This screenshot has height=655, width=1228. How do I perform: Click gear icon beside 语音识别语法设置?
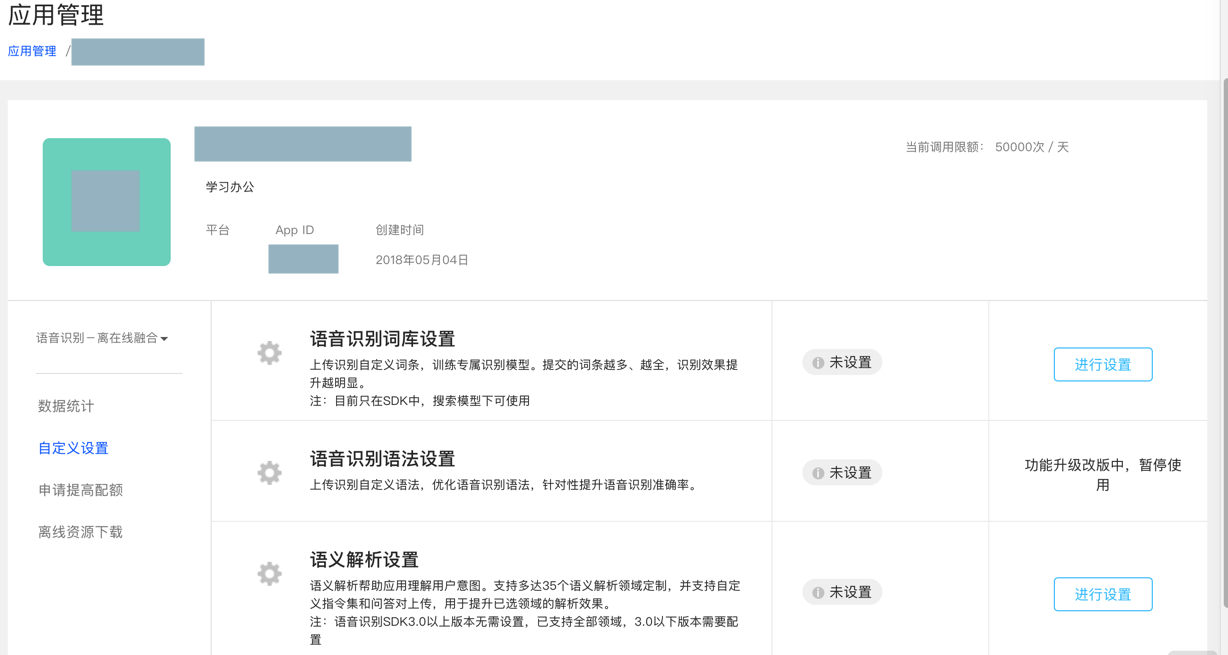[x=269, y=472]
